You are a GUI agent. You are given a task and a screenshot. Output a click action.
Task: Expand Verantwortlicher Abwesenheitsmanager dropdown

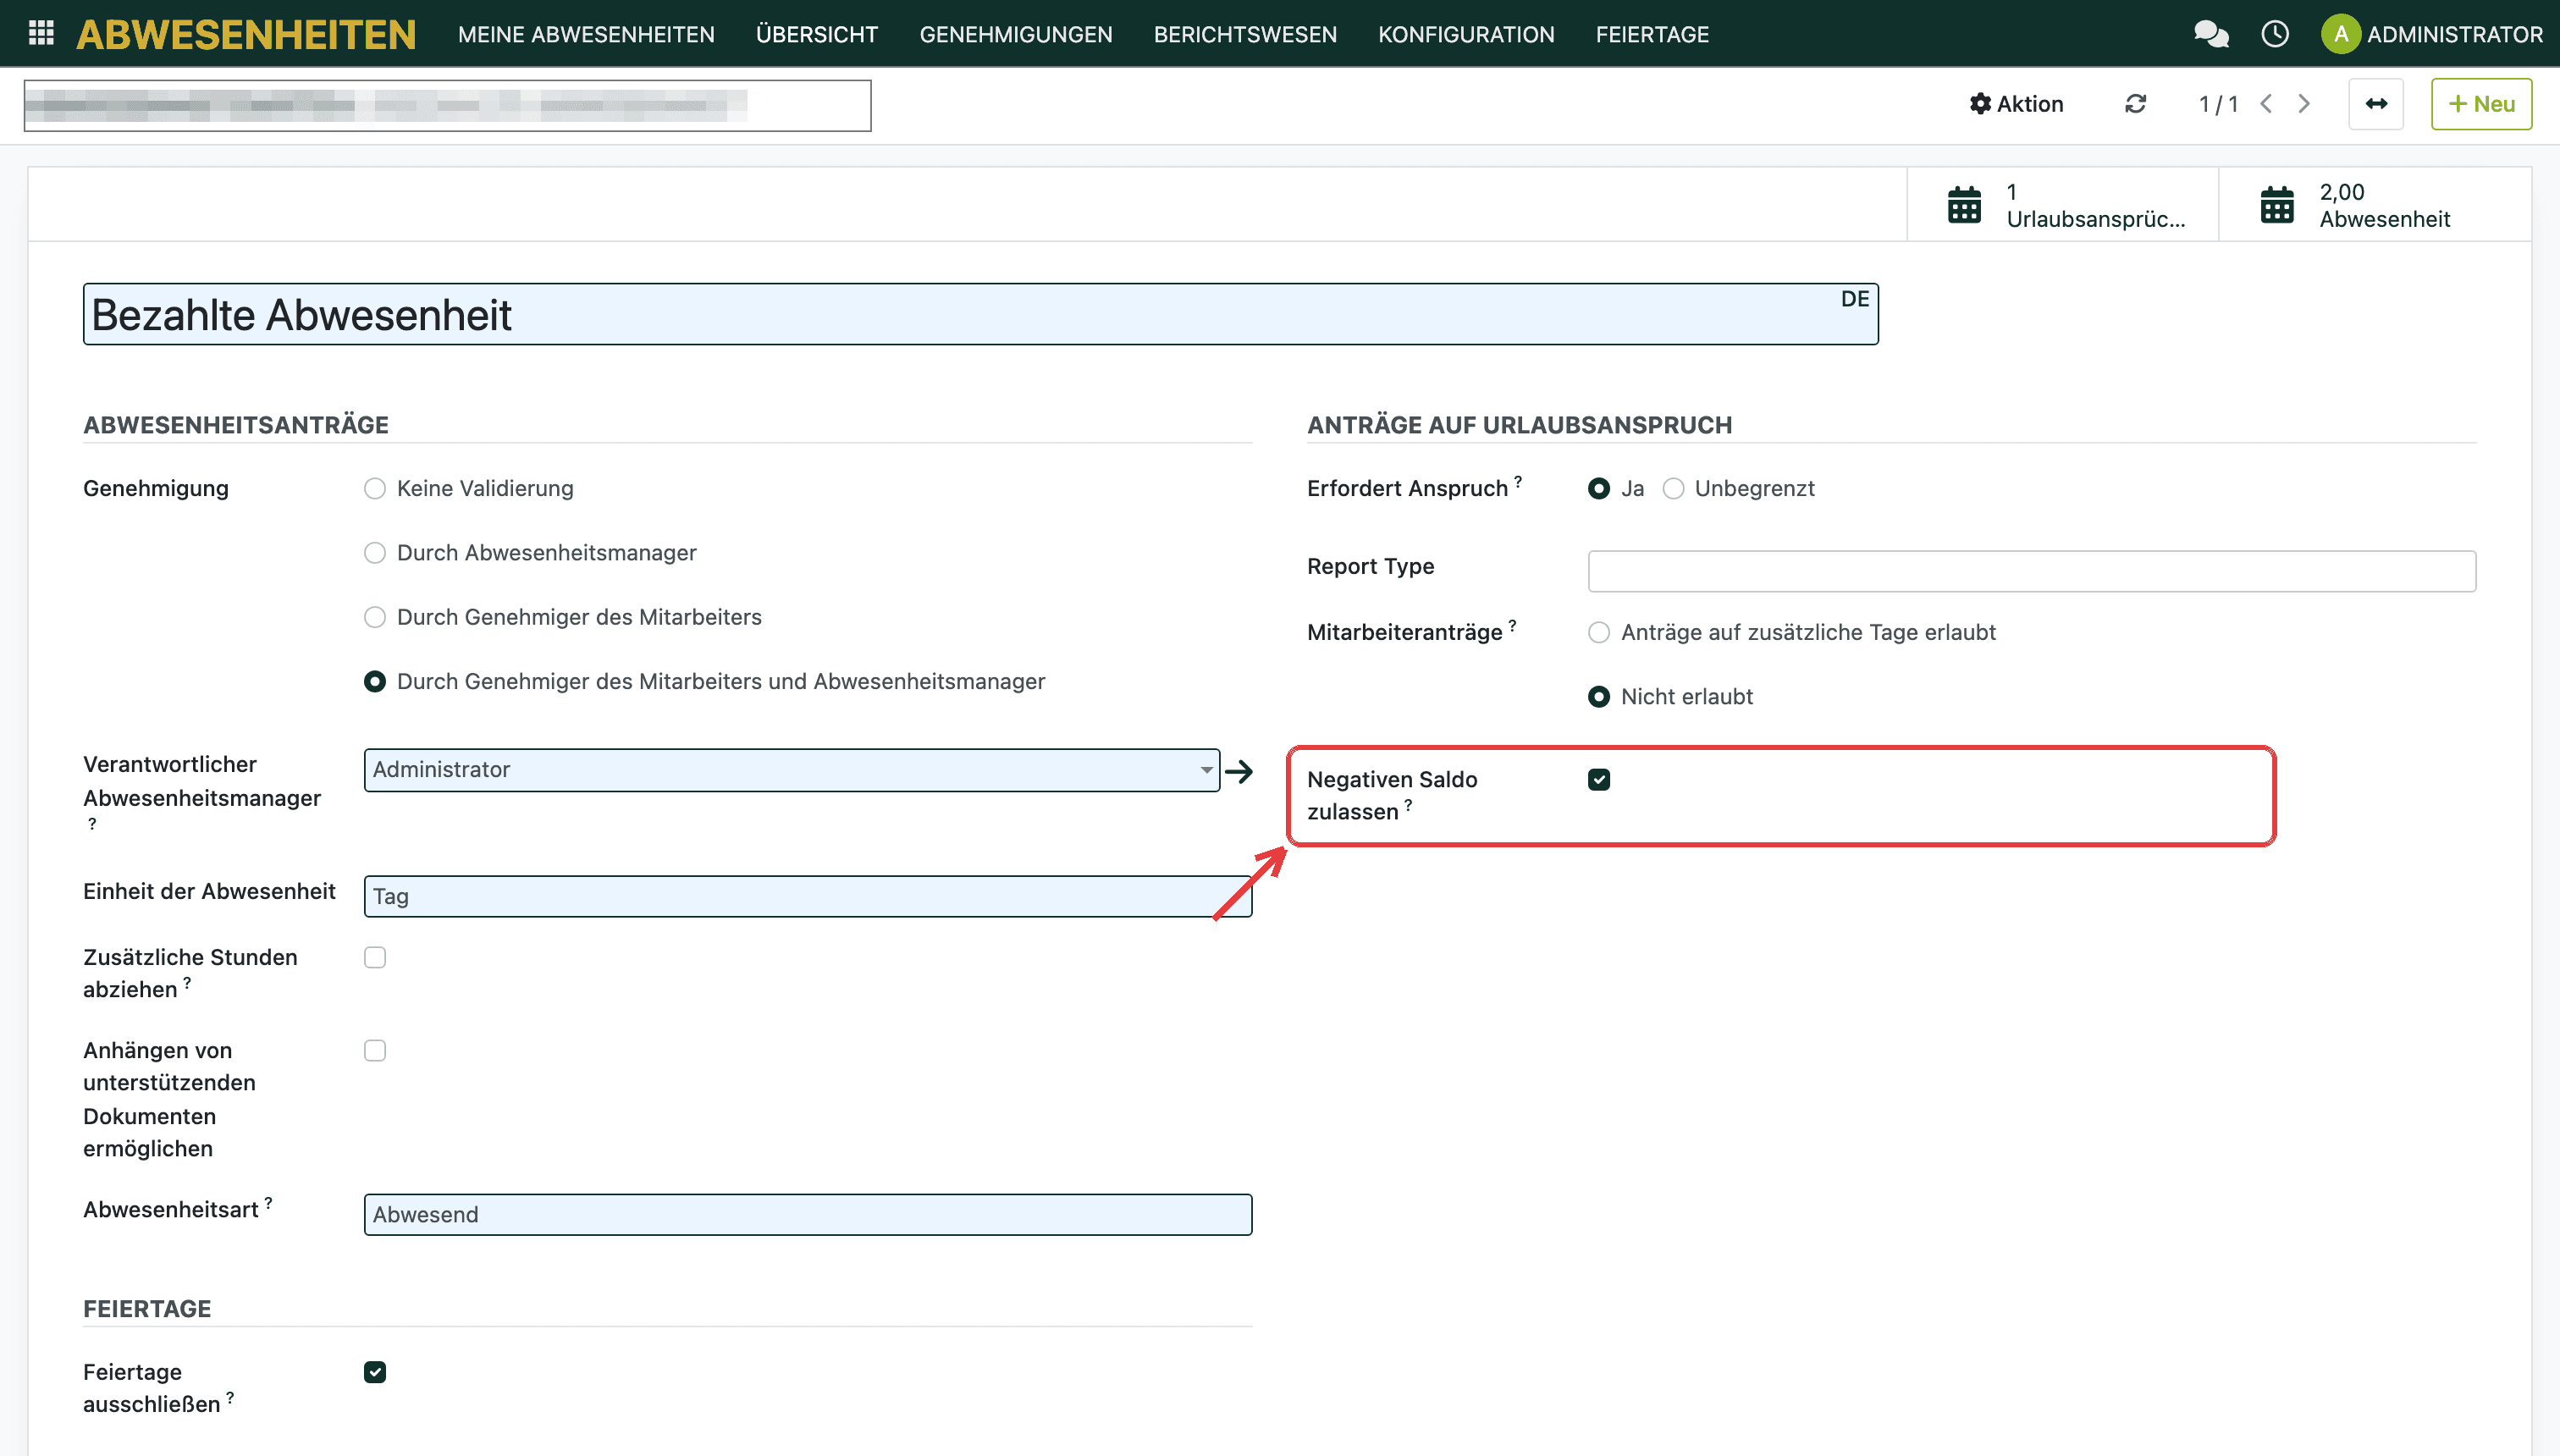coord(792,770)
